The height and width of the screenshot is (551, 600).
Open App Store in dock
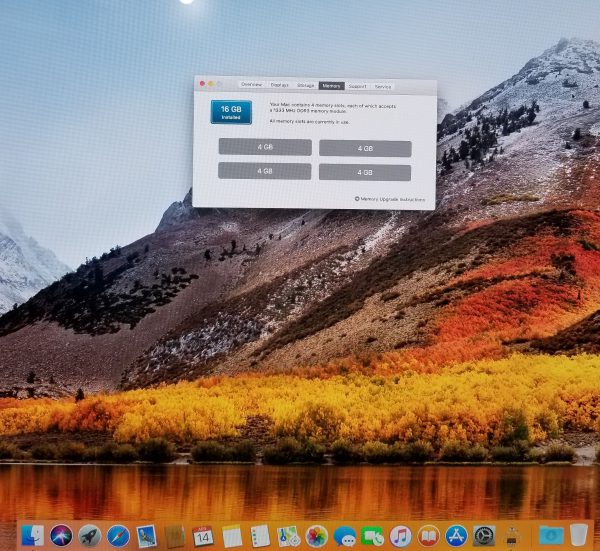point(457,535)
